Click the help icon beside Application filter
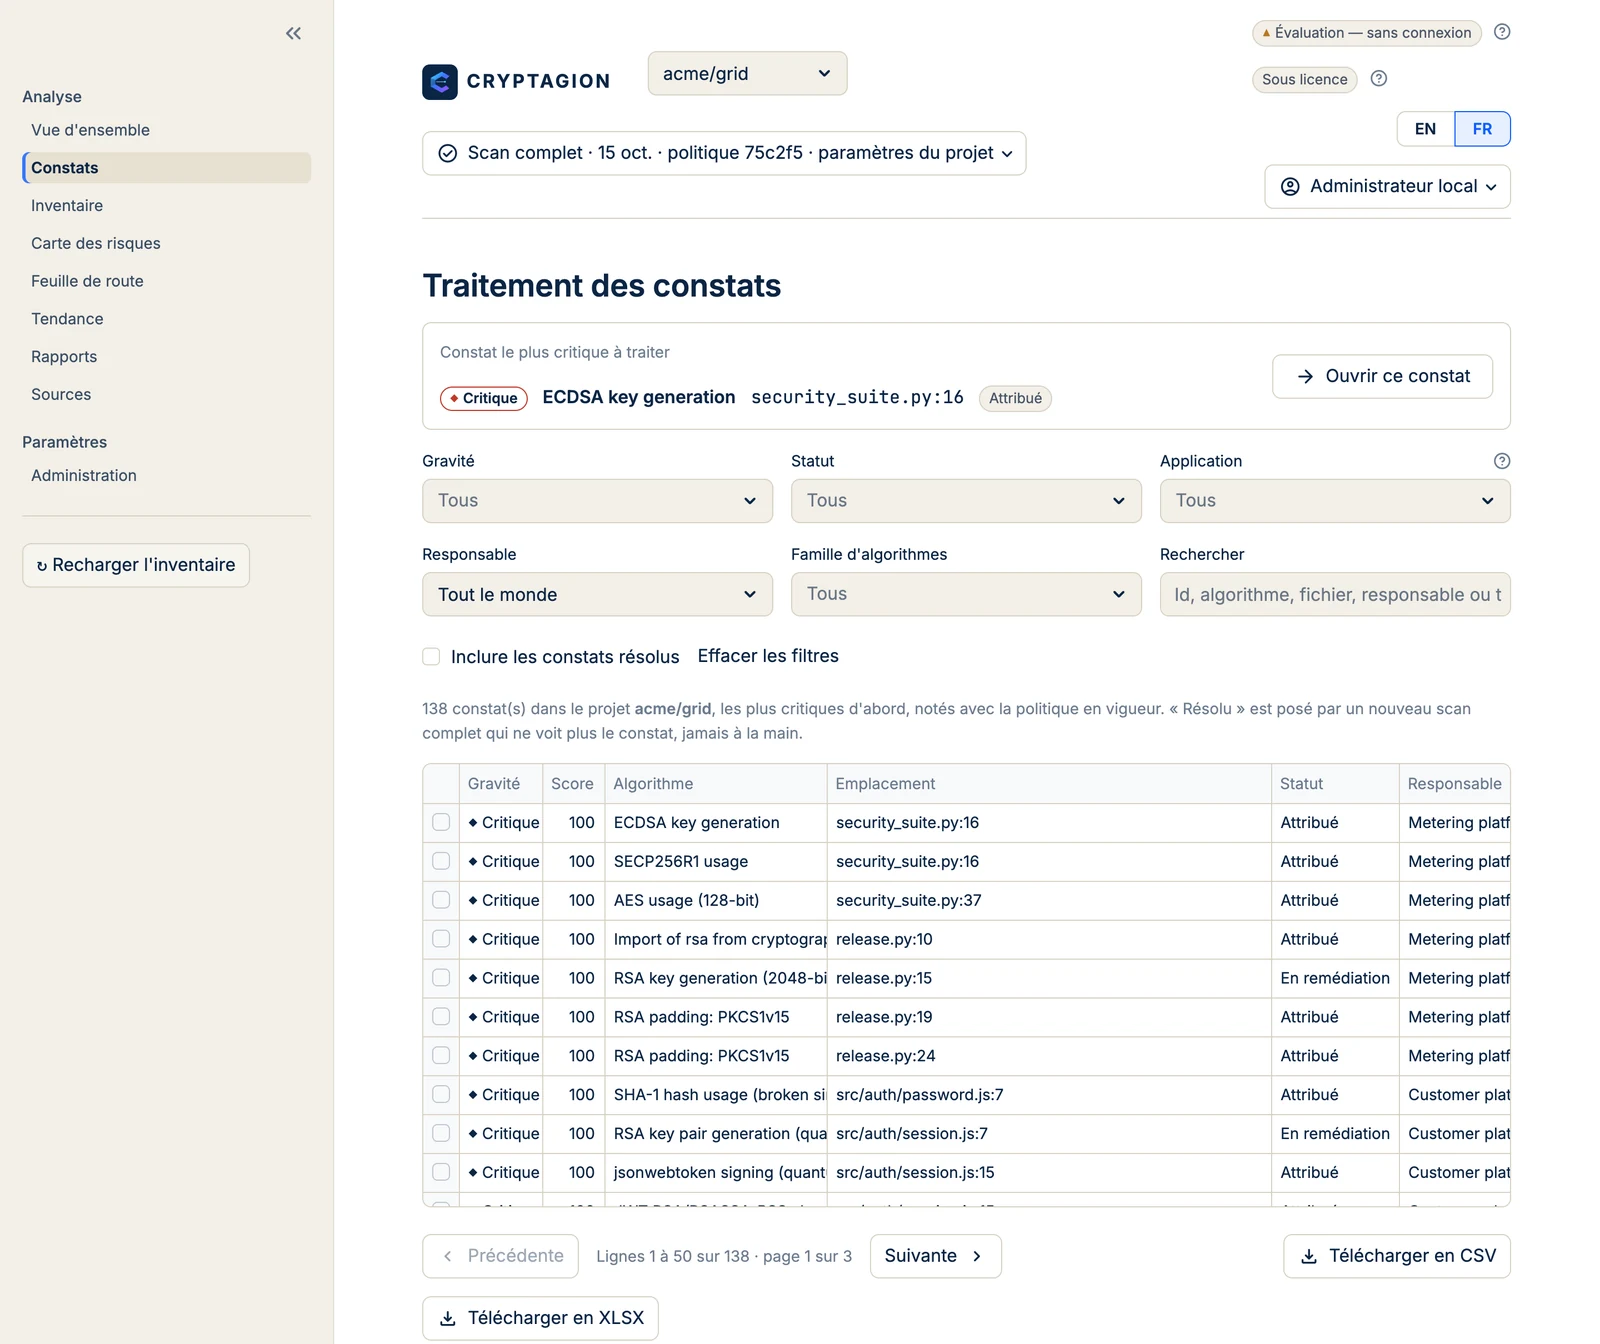Screen dimensions: 1600x1344 [x=1502, y=461]
